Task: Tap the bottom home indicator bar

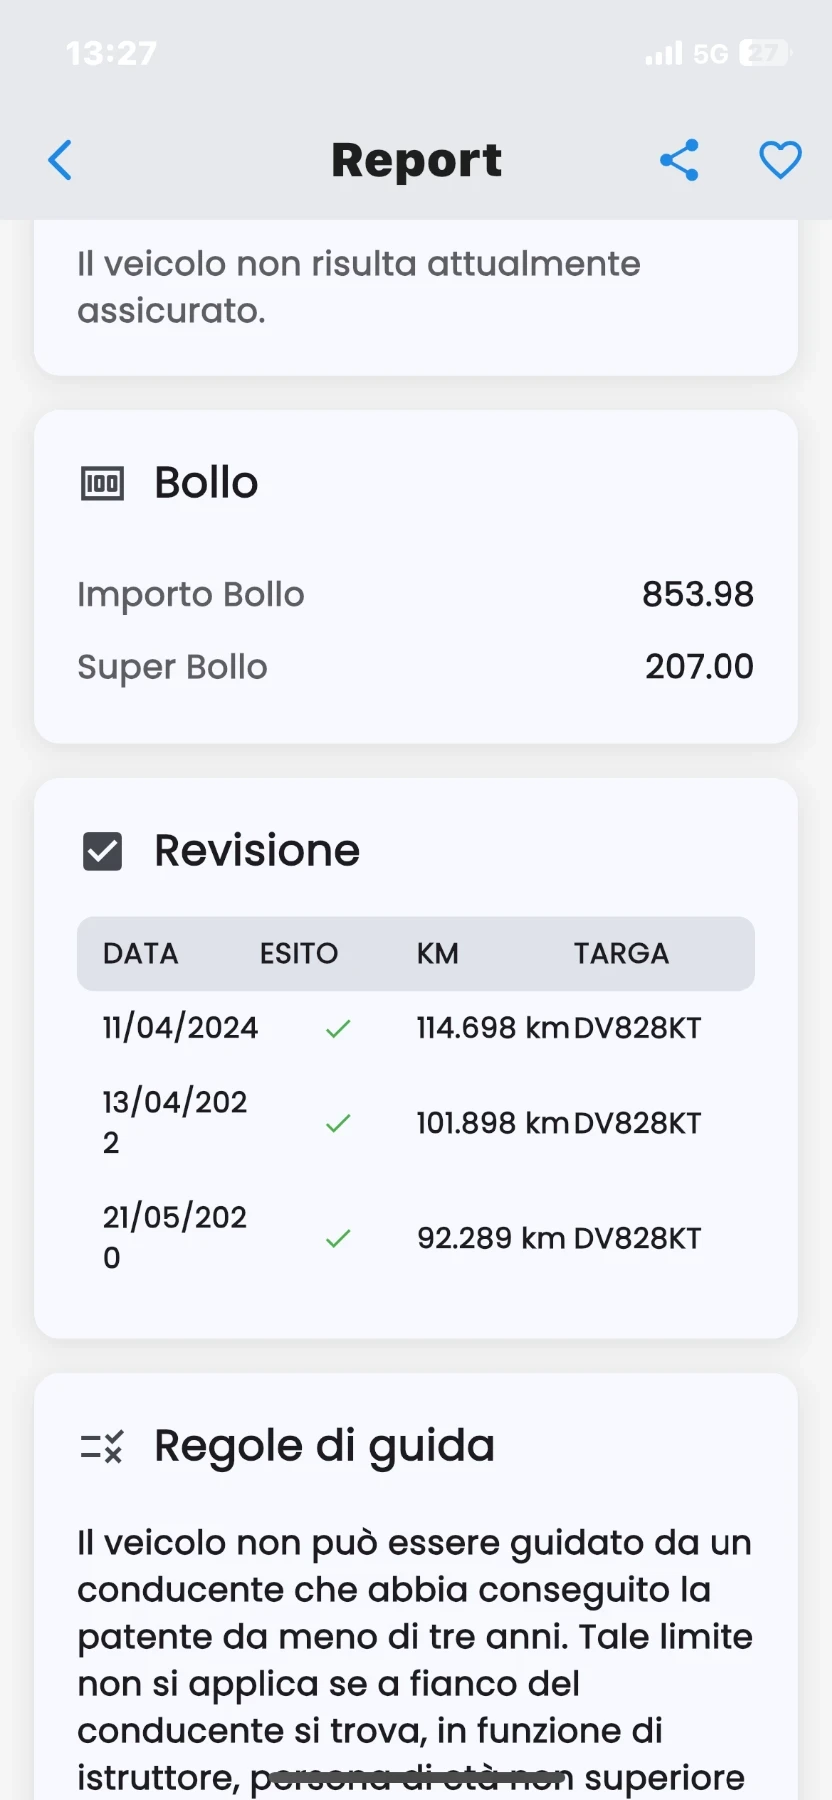Action: (x=416, y=1777)
